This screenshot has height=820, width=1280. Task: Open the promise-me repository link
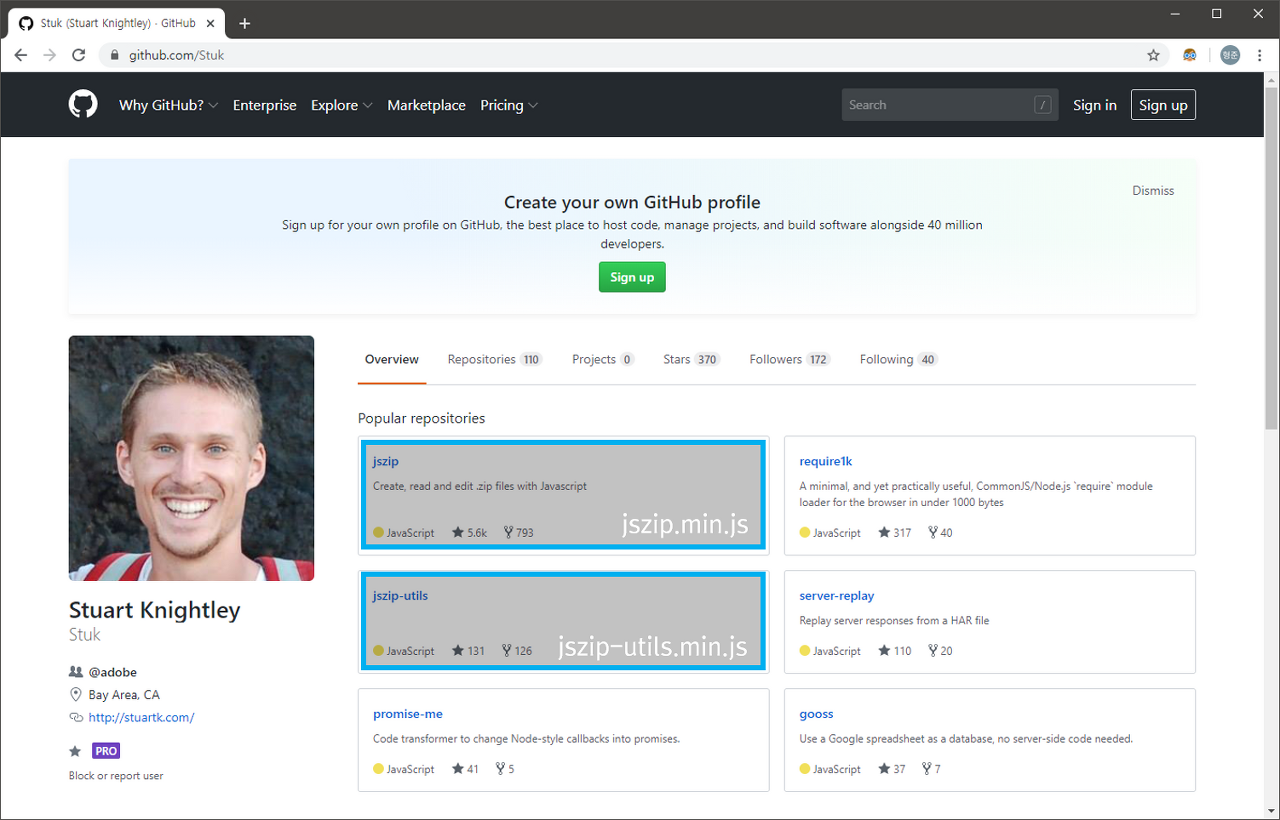pos(408,714)
